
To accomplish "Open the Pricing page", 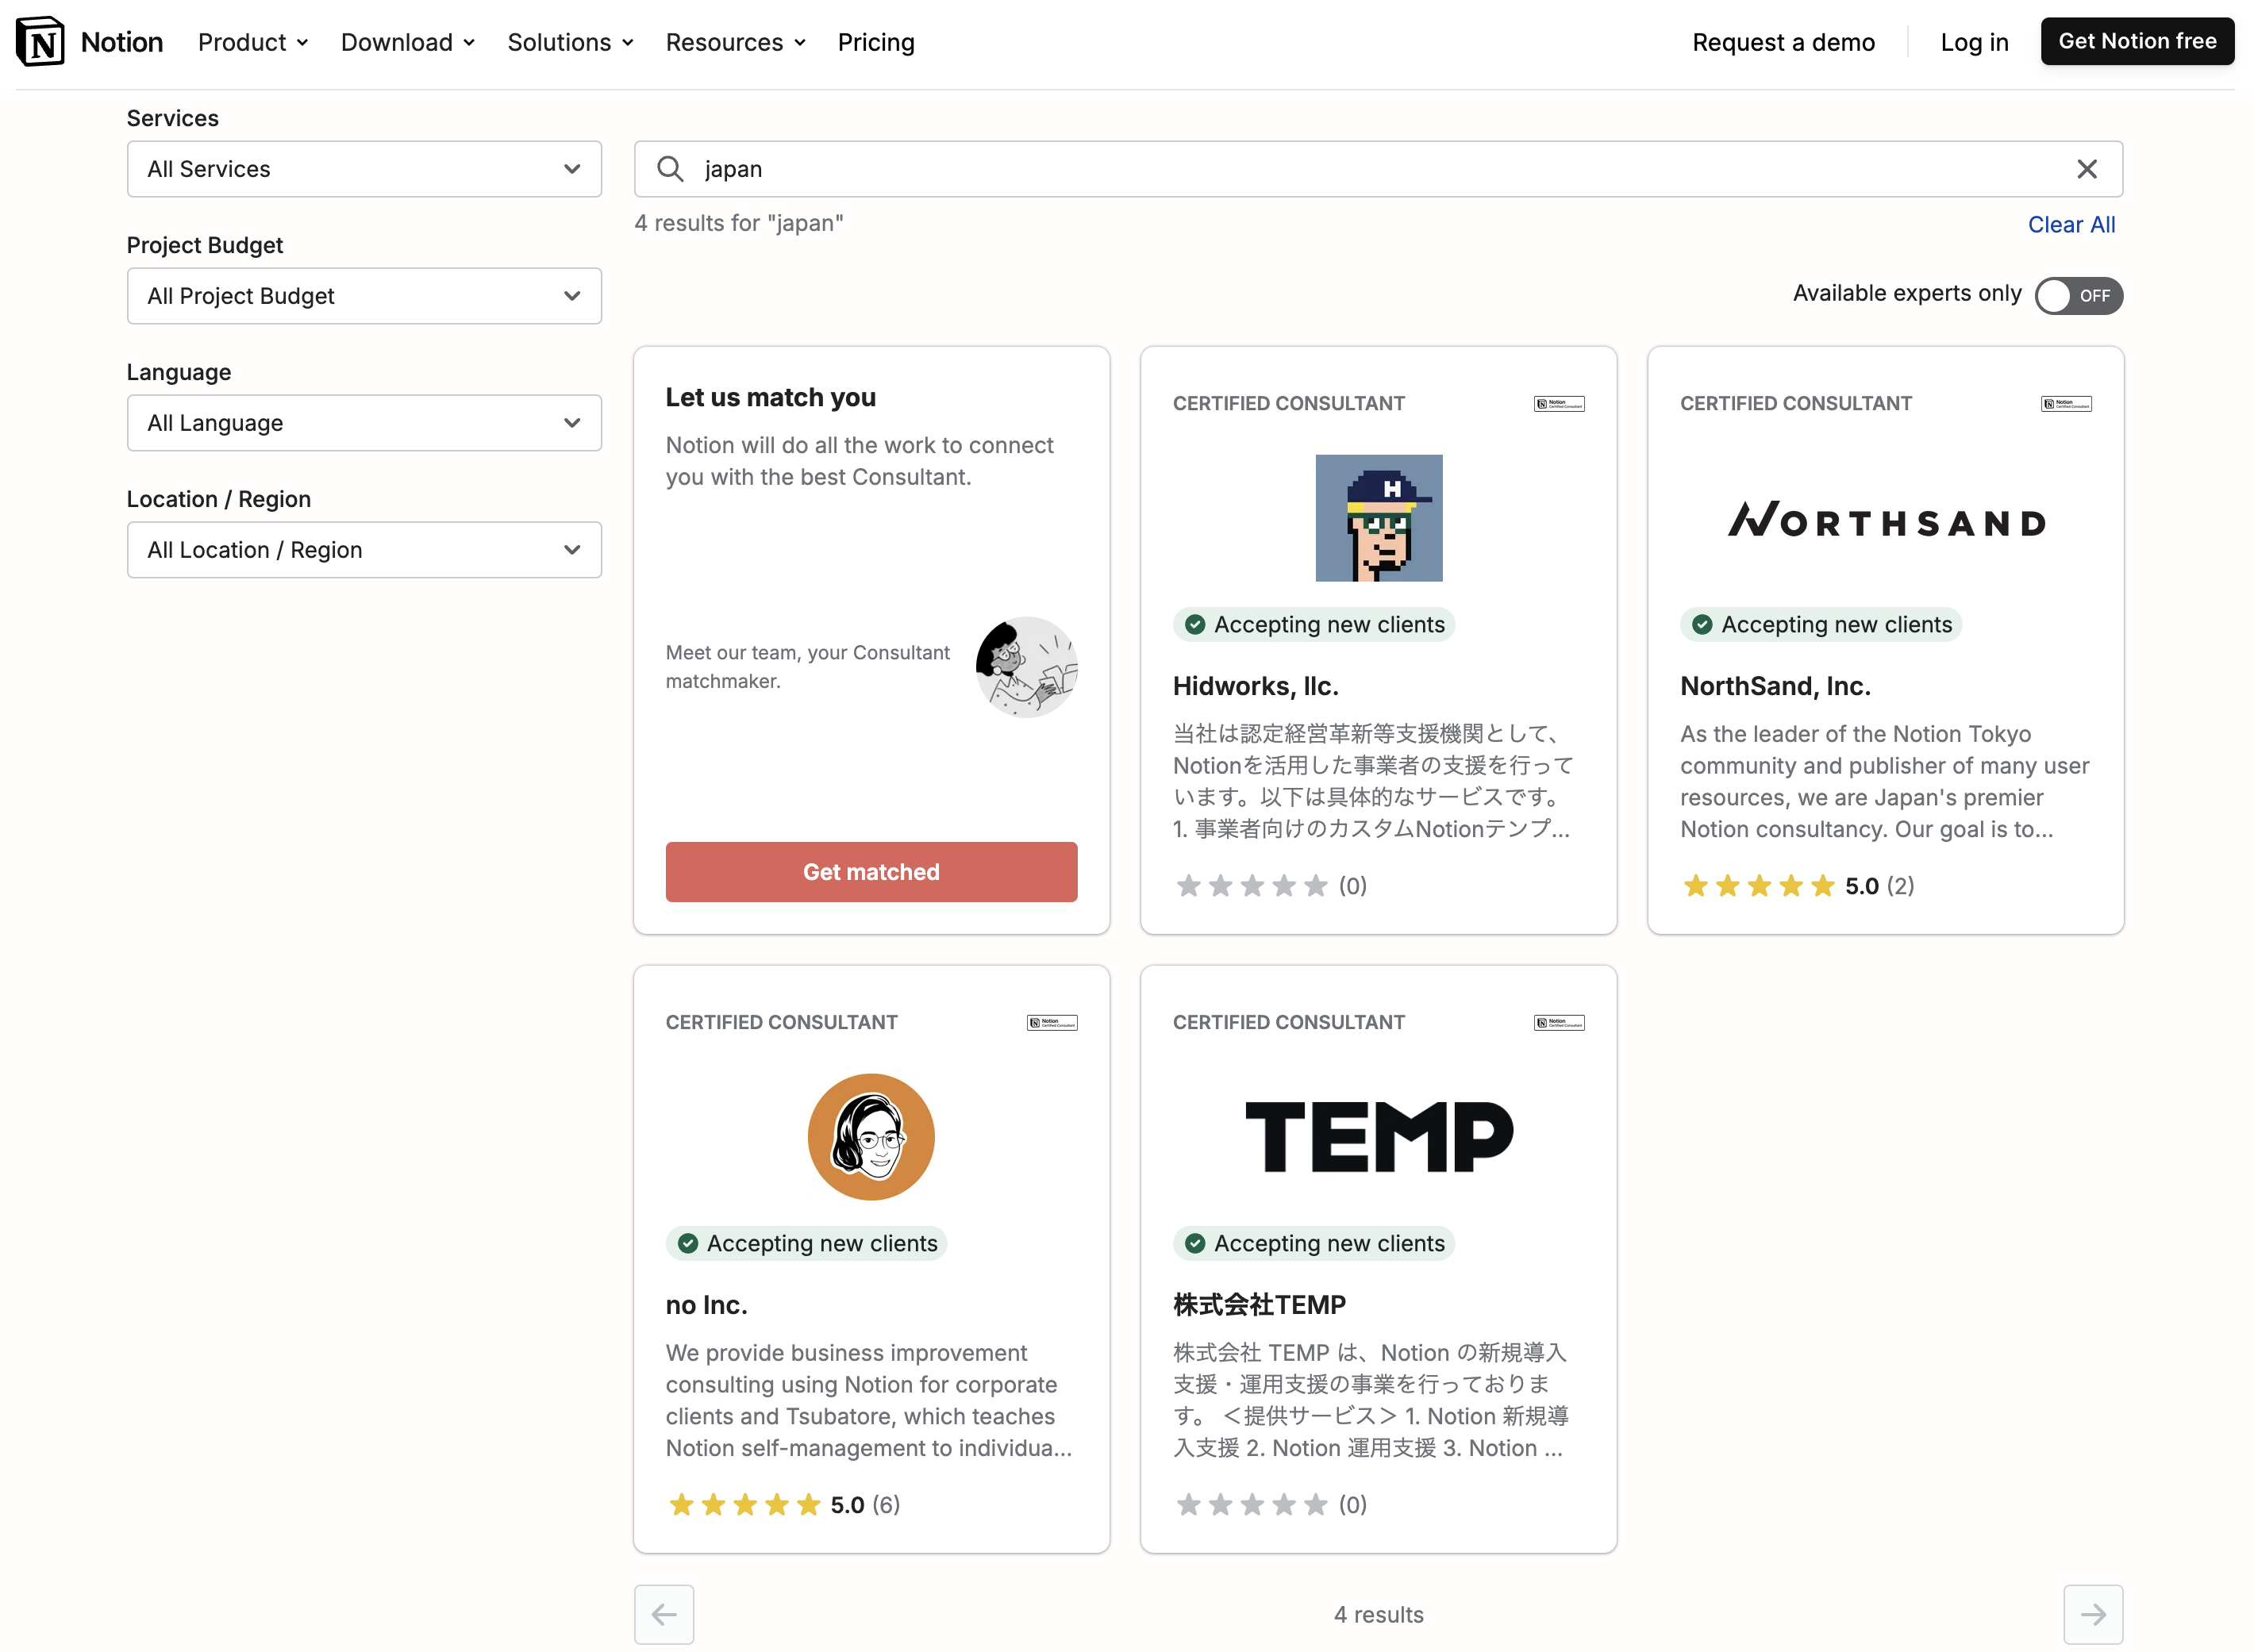I will click(875, 42).
